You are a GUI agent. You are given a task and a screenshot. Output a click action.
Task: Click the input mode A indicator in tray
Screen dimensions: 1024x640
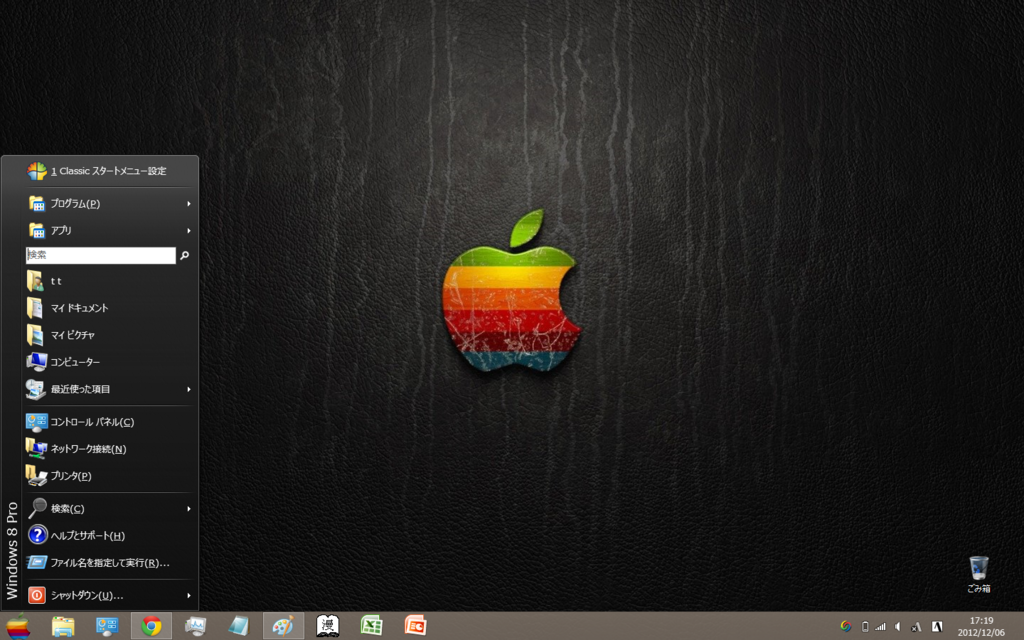937,626
